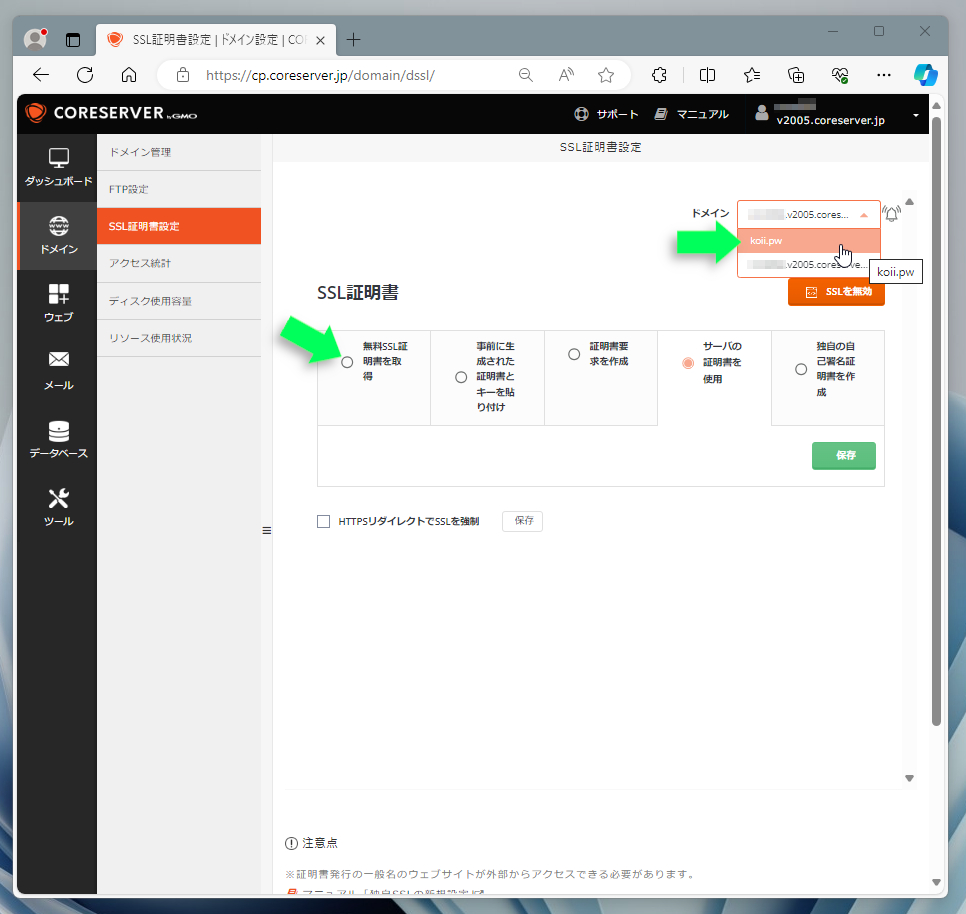Open FTP設定 menu item
966x914 pixels.
point(179,189)
